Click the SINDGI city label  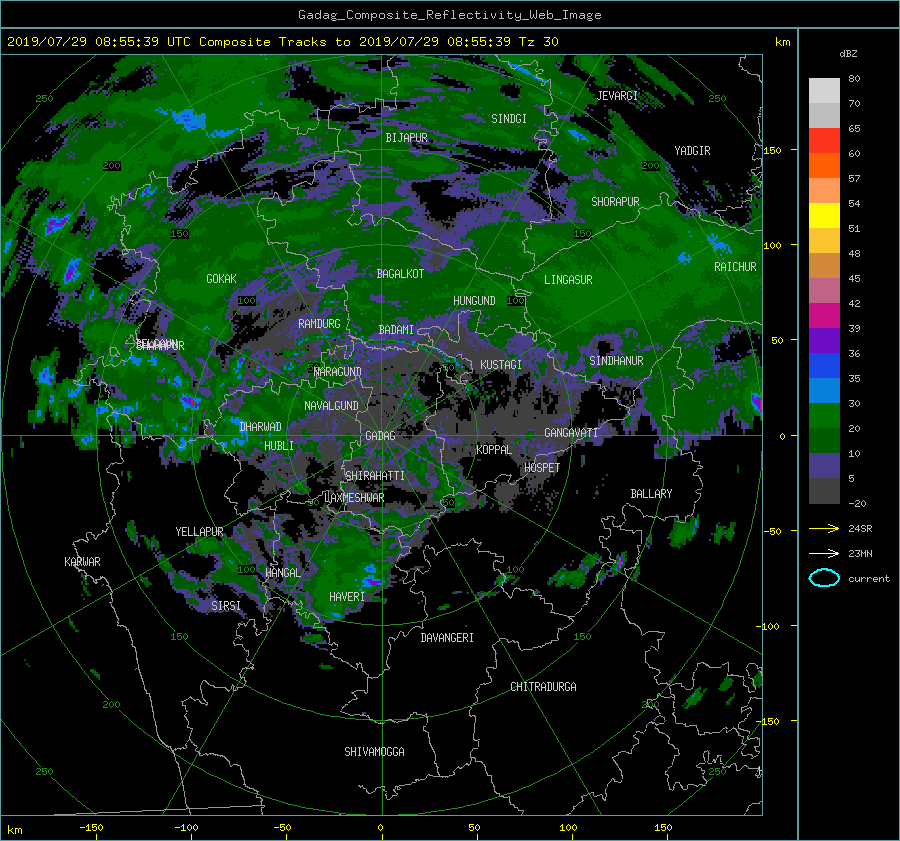(509, 119)
